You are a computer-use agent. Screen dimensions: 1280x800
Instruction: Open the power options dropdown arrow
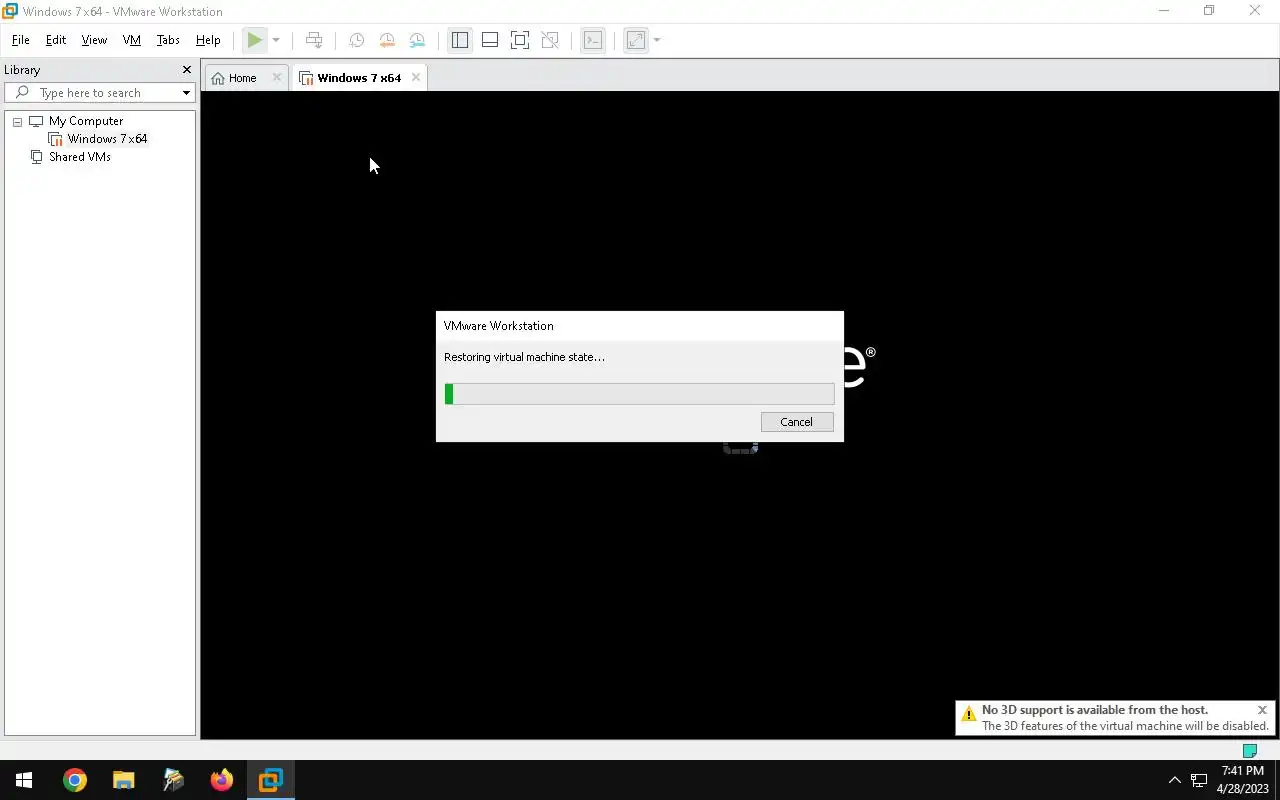[x=276, y=40]
